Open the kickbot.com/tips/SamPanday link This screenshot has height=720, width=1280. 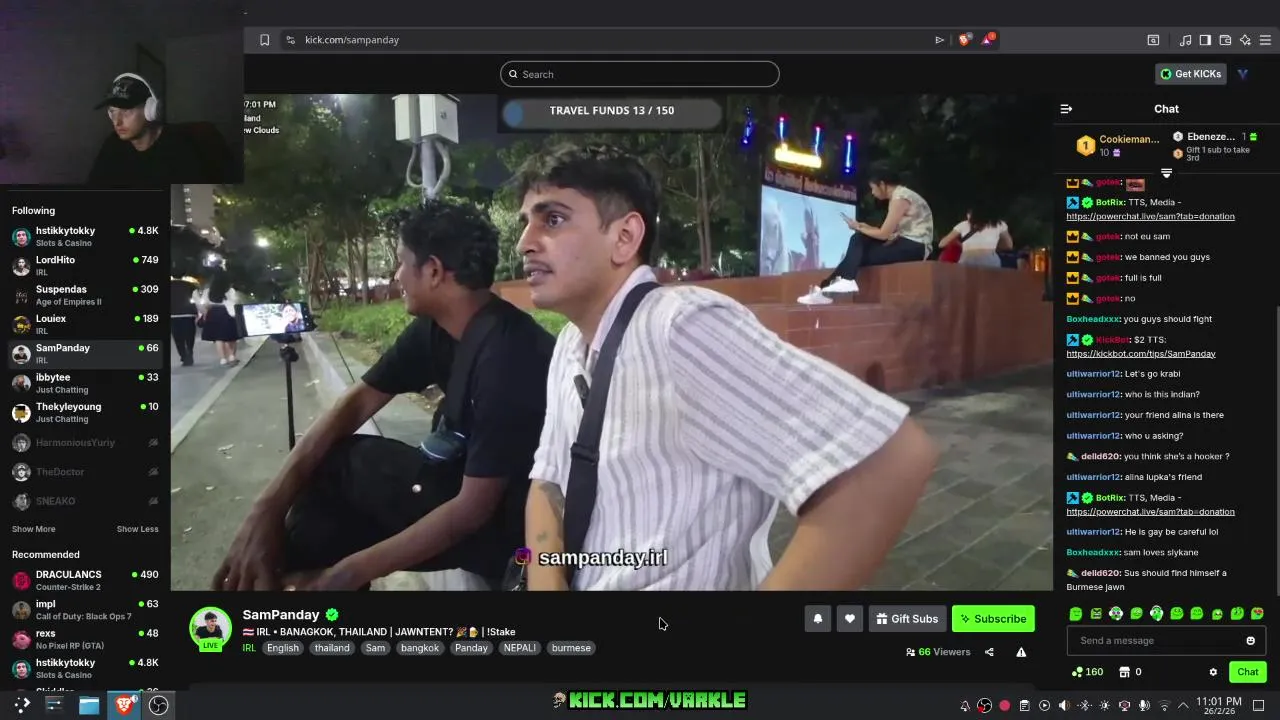pyautogui.click(x=1141, y=354)
